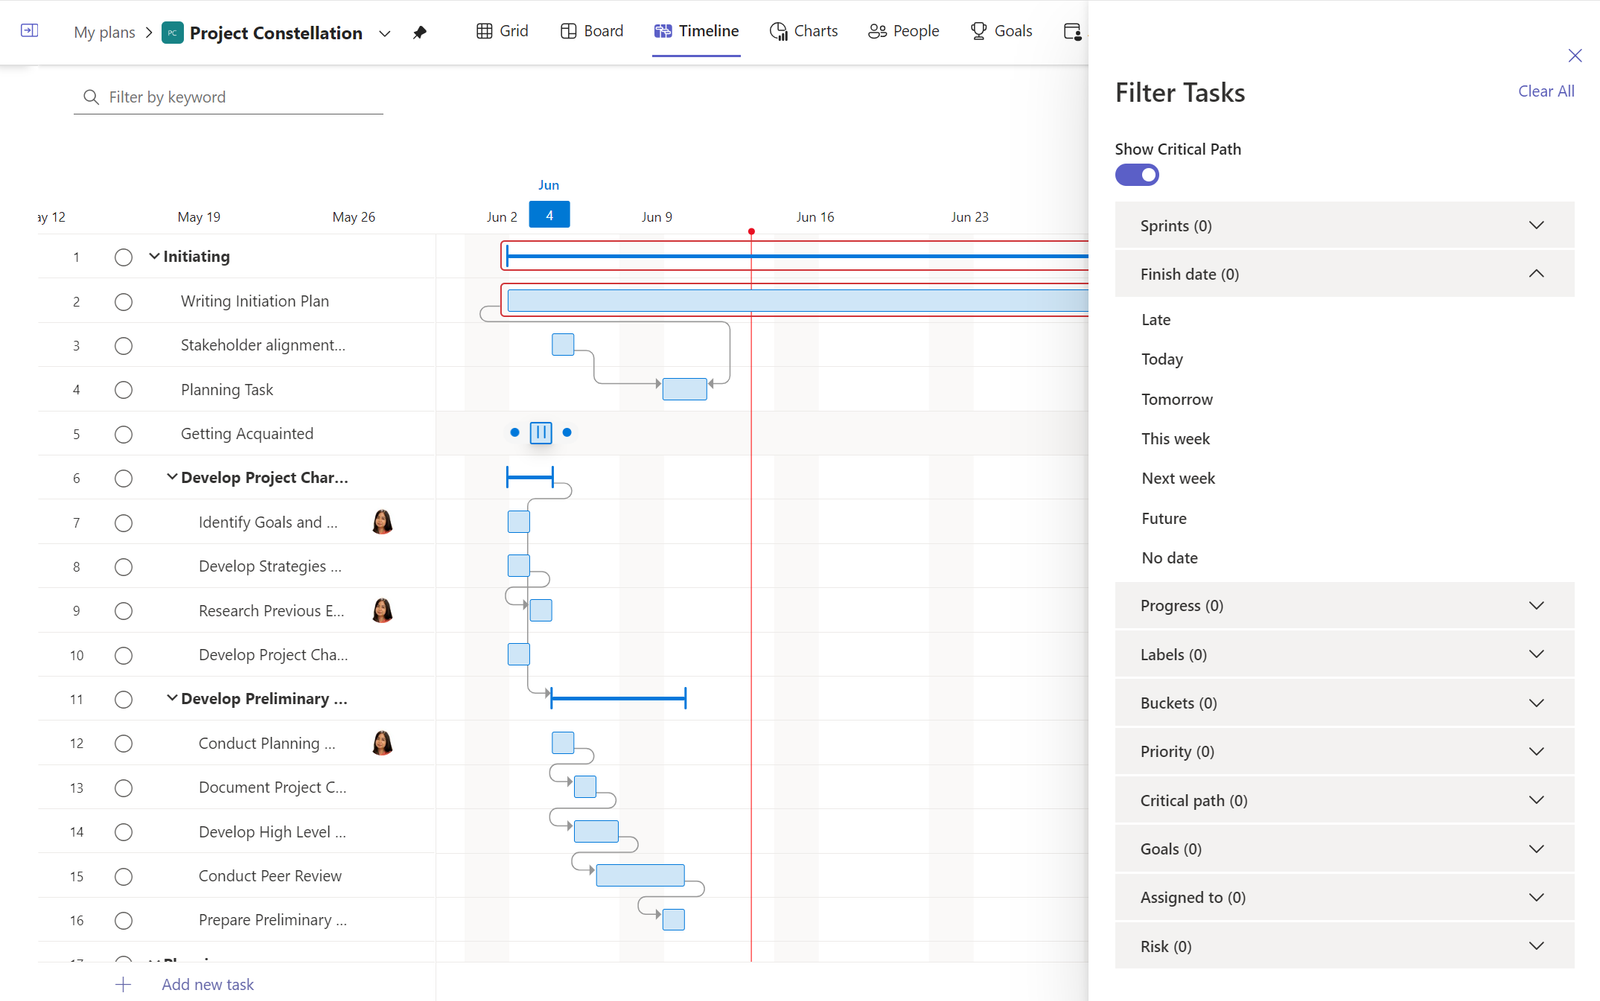Click the Filter by keyword field
Viewport: 1600px width, 1001px height.
click(228, 97)
